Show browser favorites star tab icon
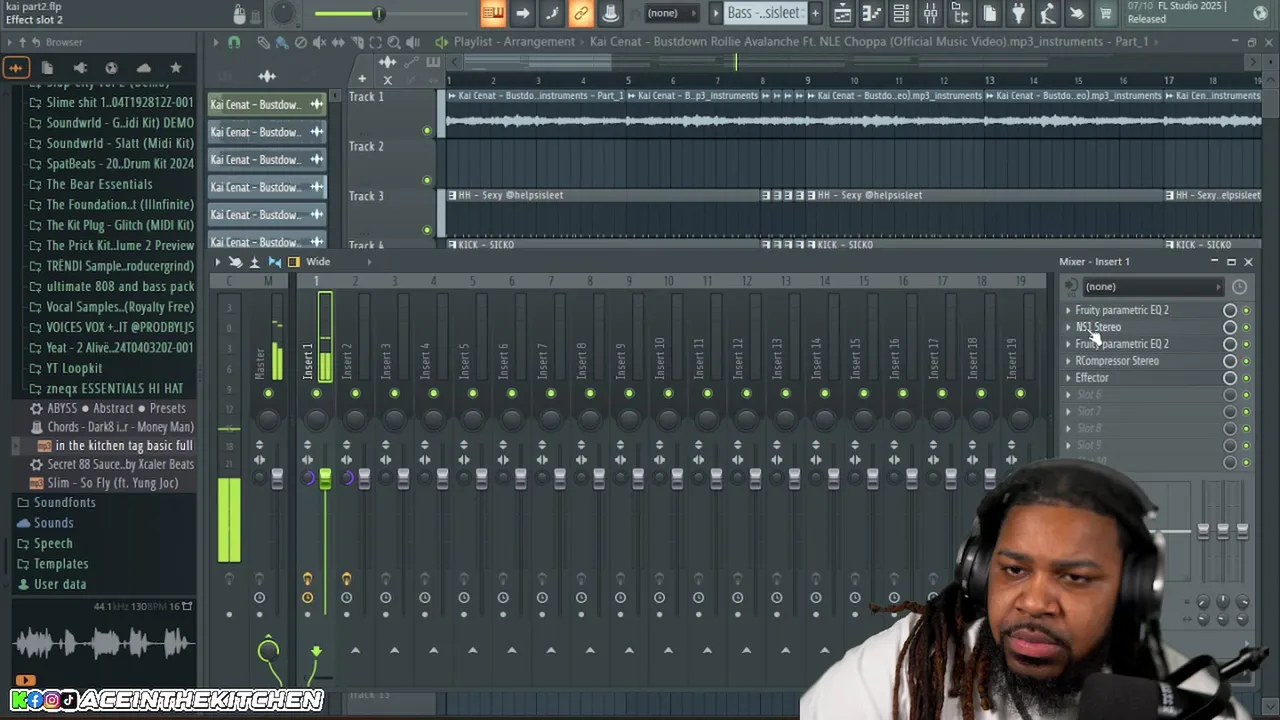This screenshot has width=1280, height=720. (176, 68)
